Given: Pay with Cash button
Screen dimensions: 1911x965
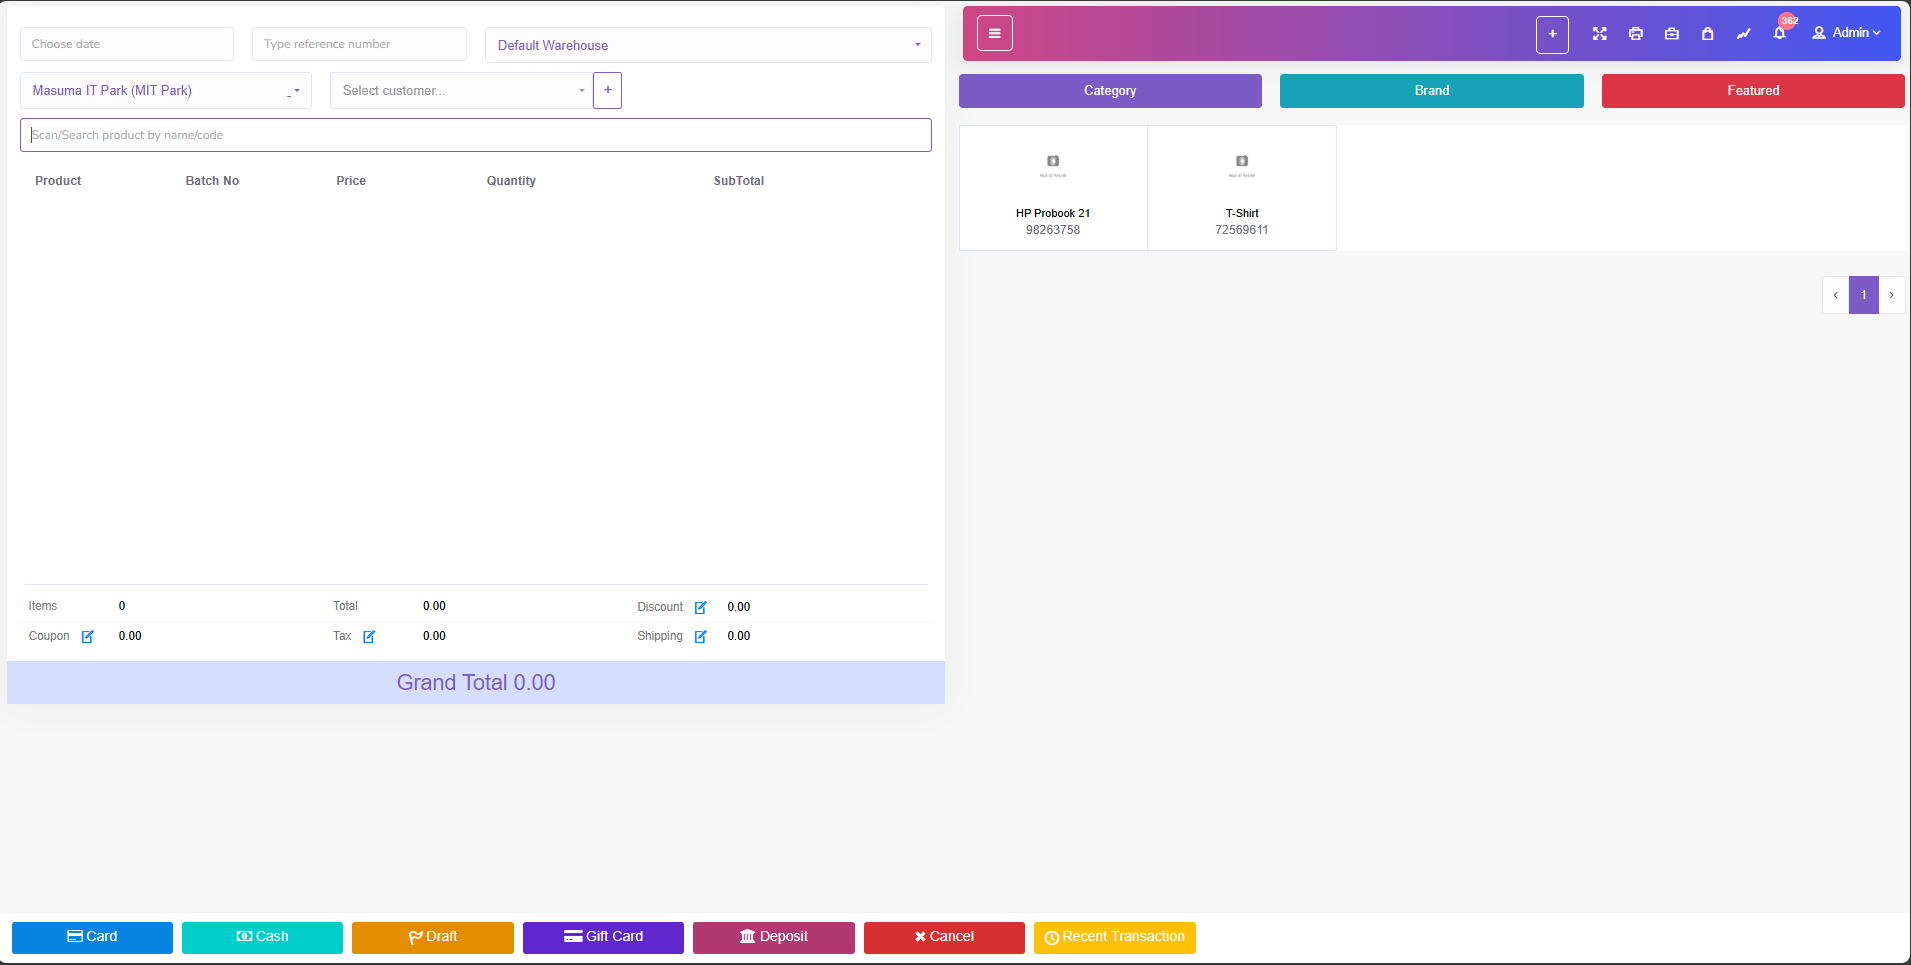Looking at the screenshot, I should coord(262,937).
